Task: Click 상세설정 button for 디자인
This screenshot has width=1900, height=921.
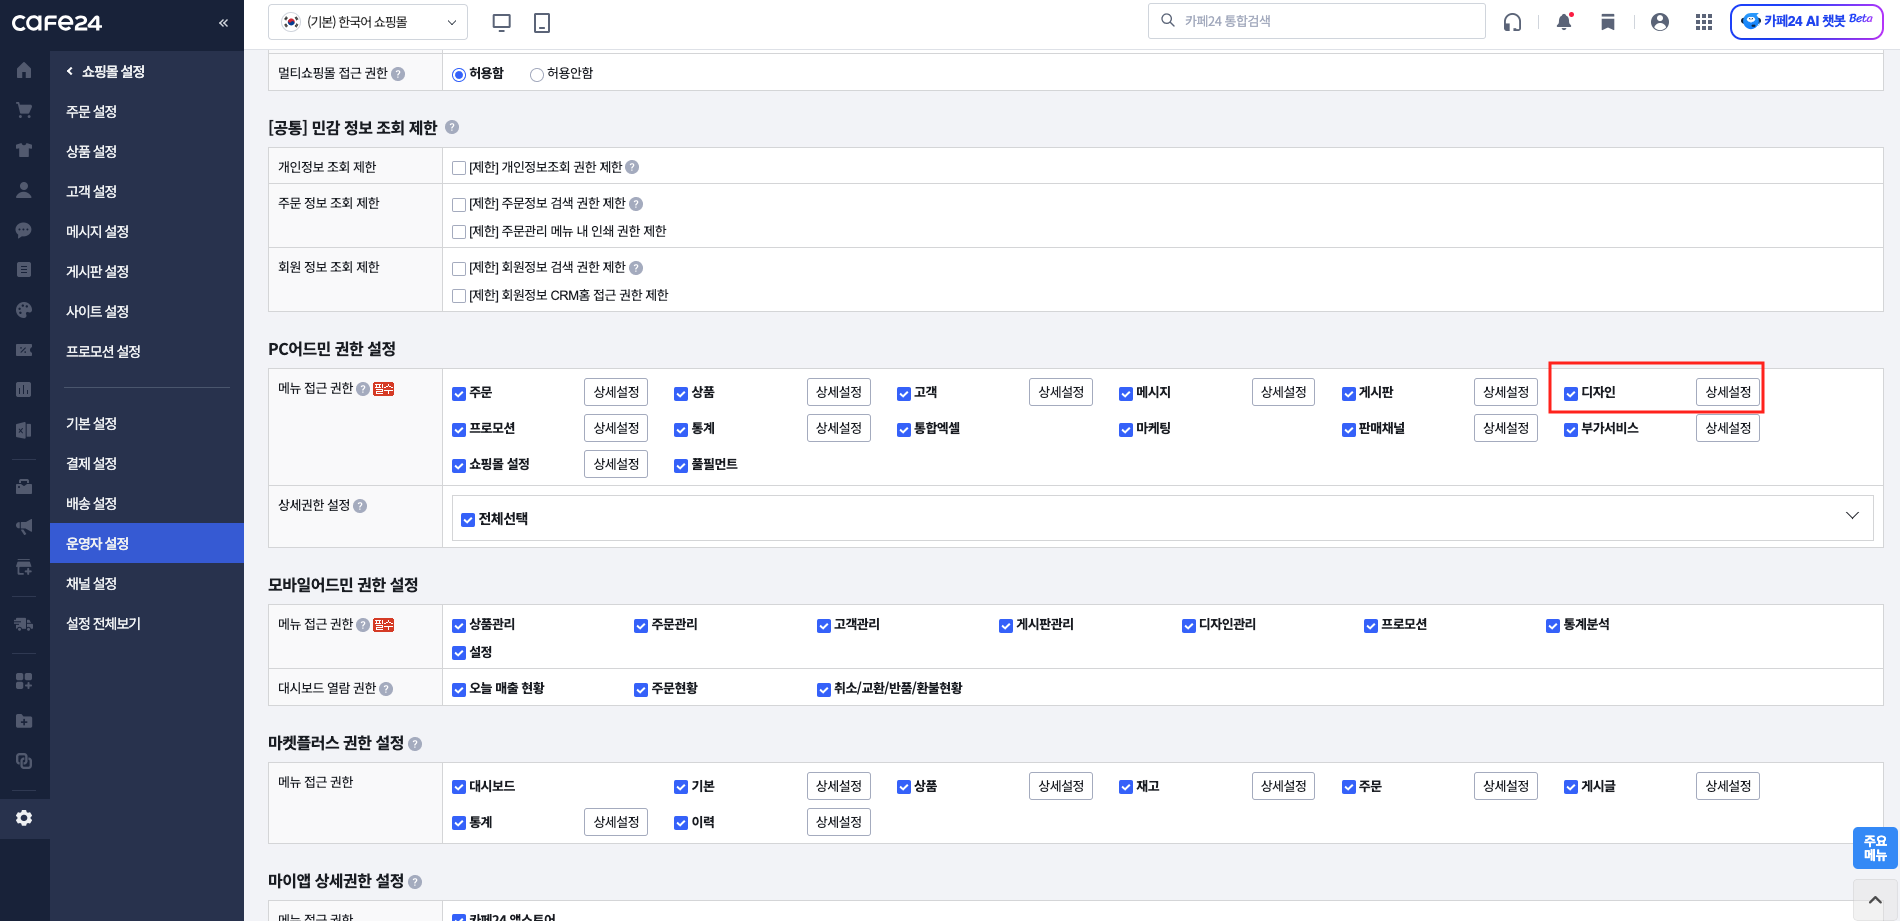Action: click(x=1728, y=392)
